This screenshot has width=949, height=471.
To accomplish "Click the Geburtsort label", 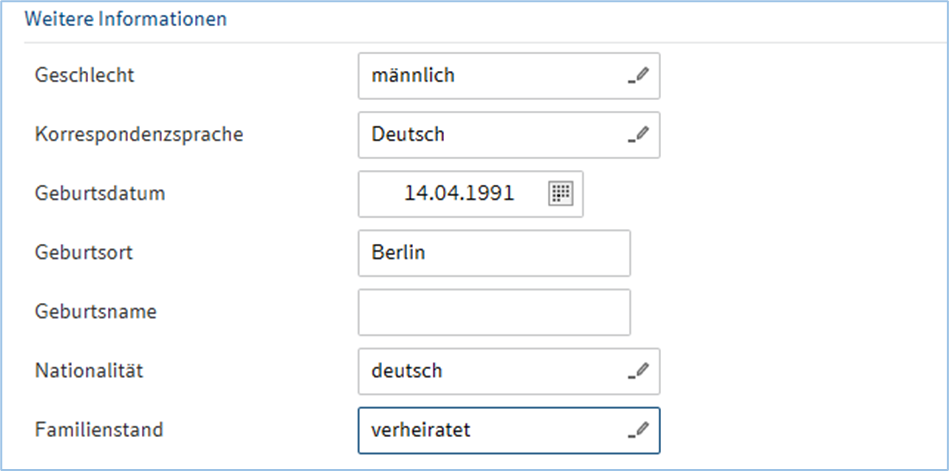I will point(84,253).
